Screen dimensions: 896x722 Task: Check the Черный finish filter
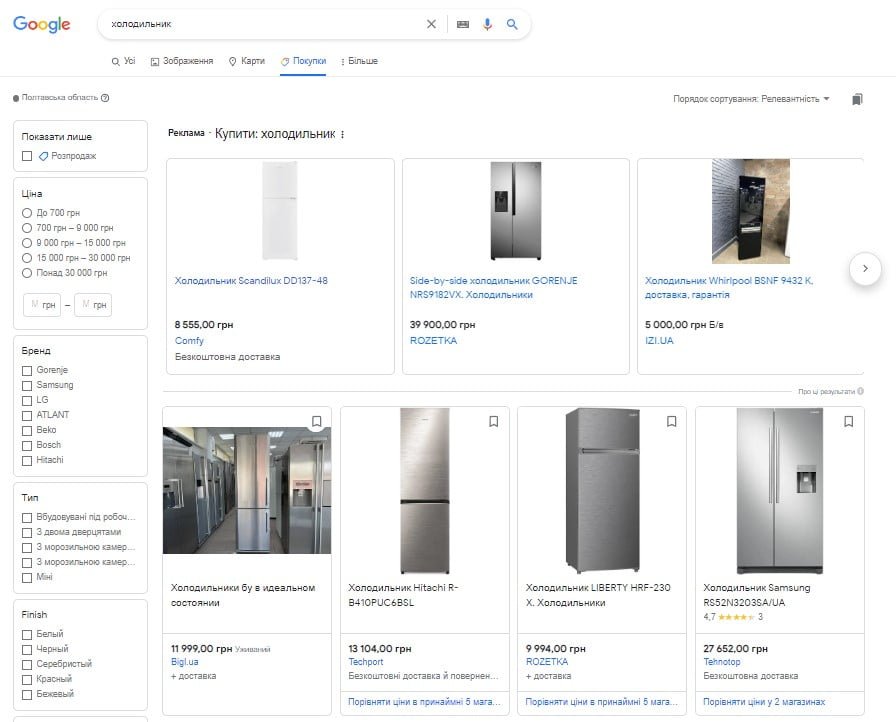[x=27, y=649]
